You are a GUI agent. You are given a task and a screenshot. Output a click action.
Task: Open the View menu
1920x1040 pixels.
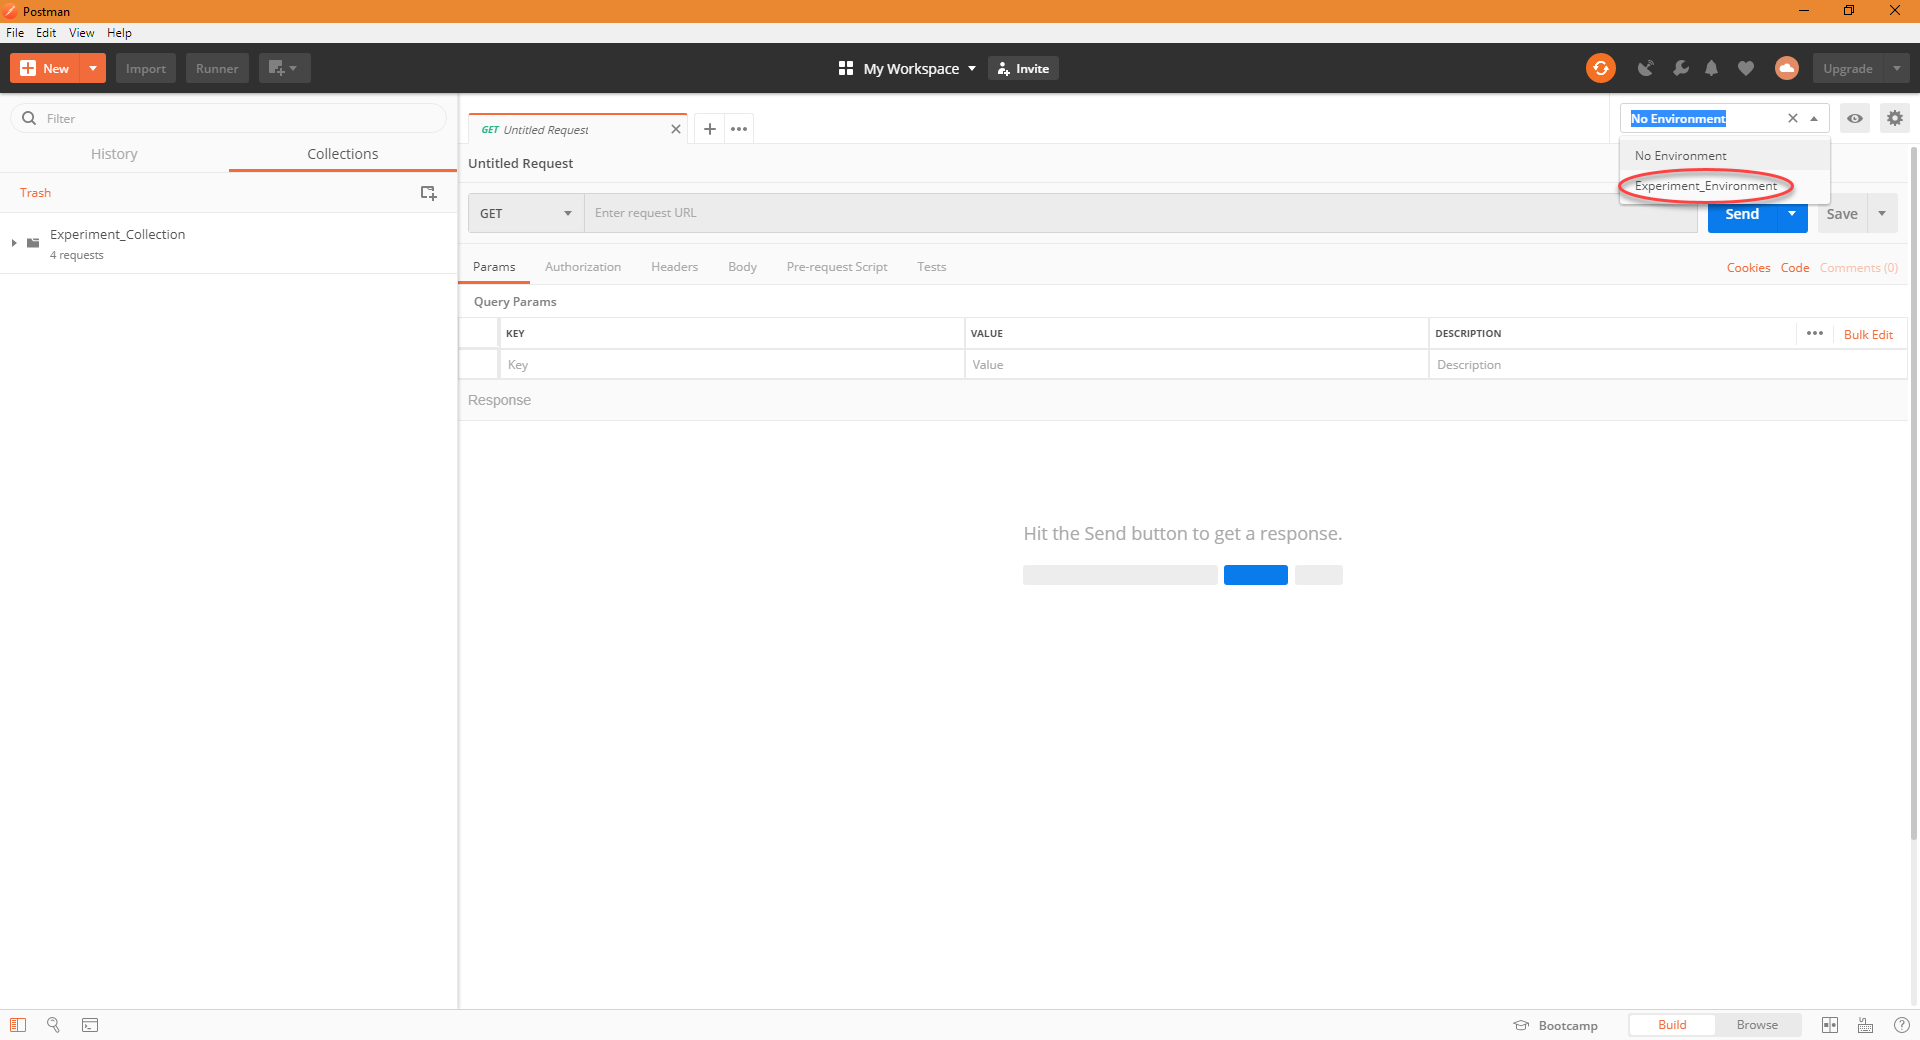(82, 33)
